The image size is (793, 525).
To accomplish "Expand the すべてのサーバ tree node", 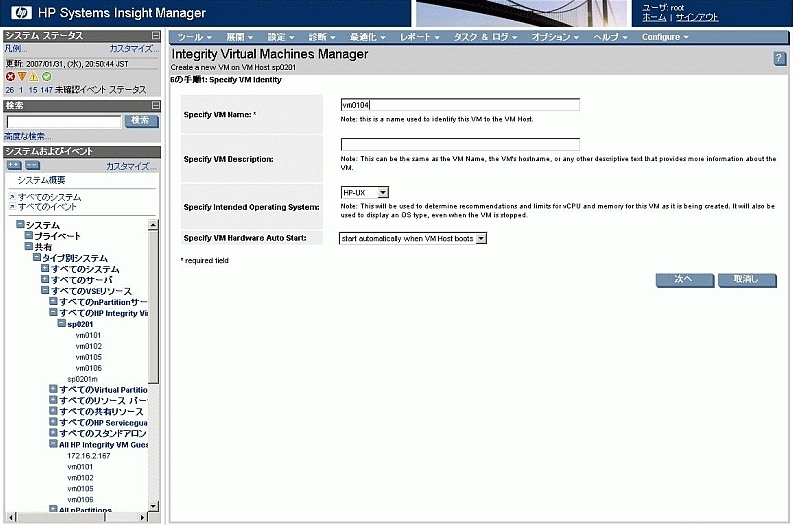I will [x=45, y=279].
